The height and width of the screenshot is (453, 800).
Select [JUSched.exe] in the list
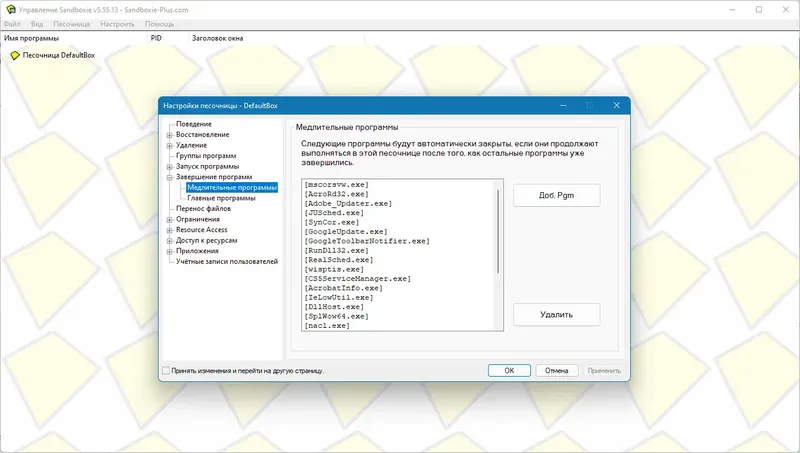pos(334,213)
